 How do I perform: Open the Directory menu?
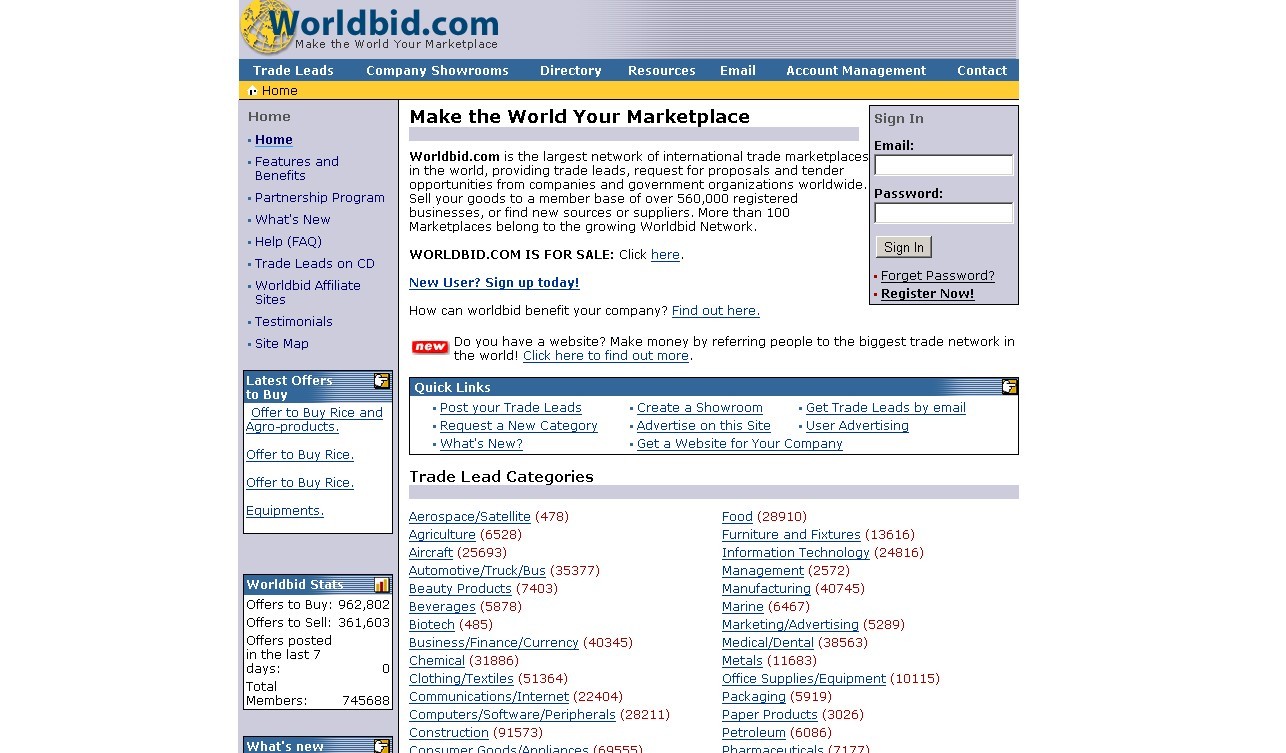pos(571,70)
